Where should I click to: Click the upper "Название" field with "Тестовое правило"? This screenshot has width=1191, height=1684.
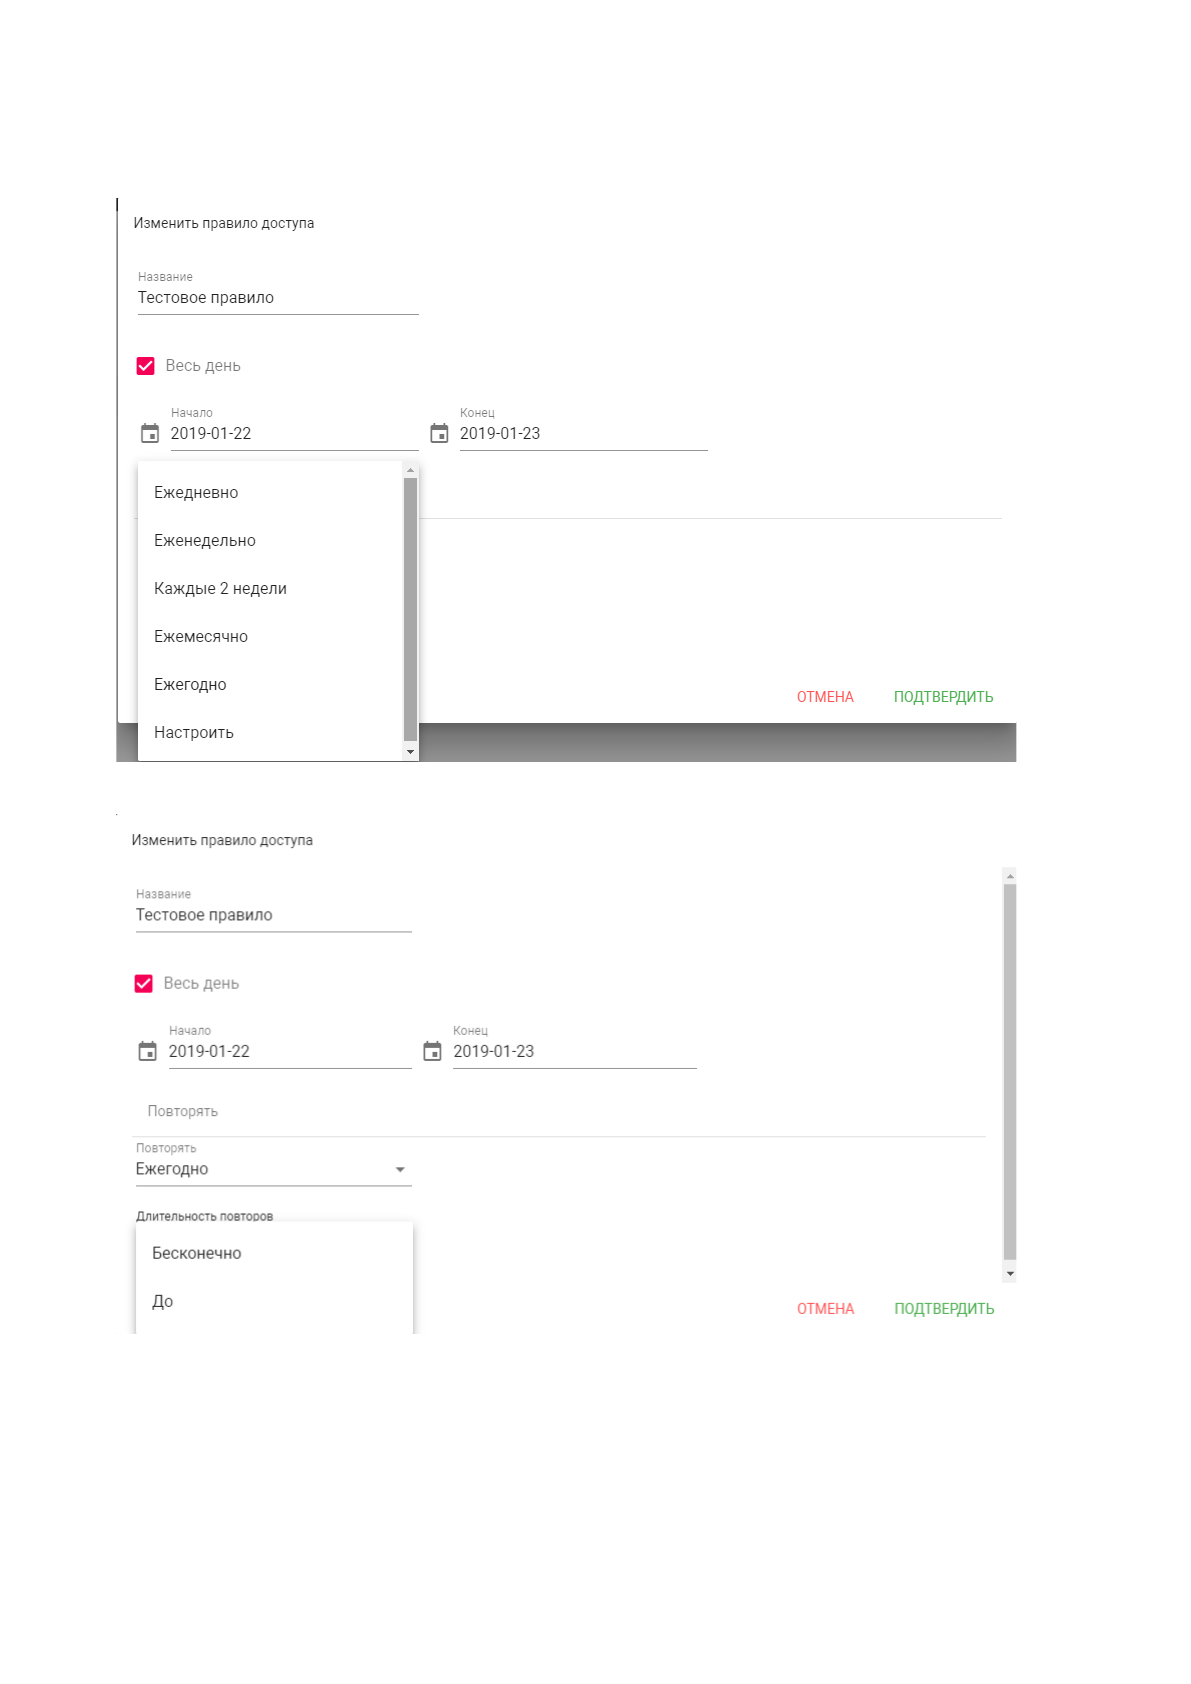pos(277,298)
